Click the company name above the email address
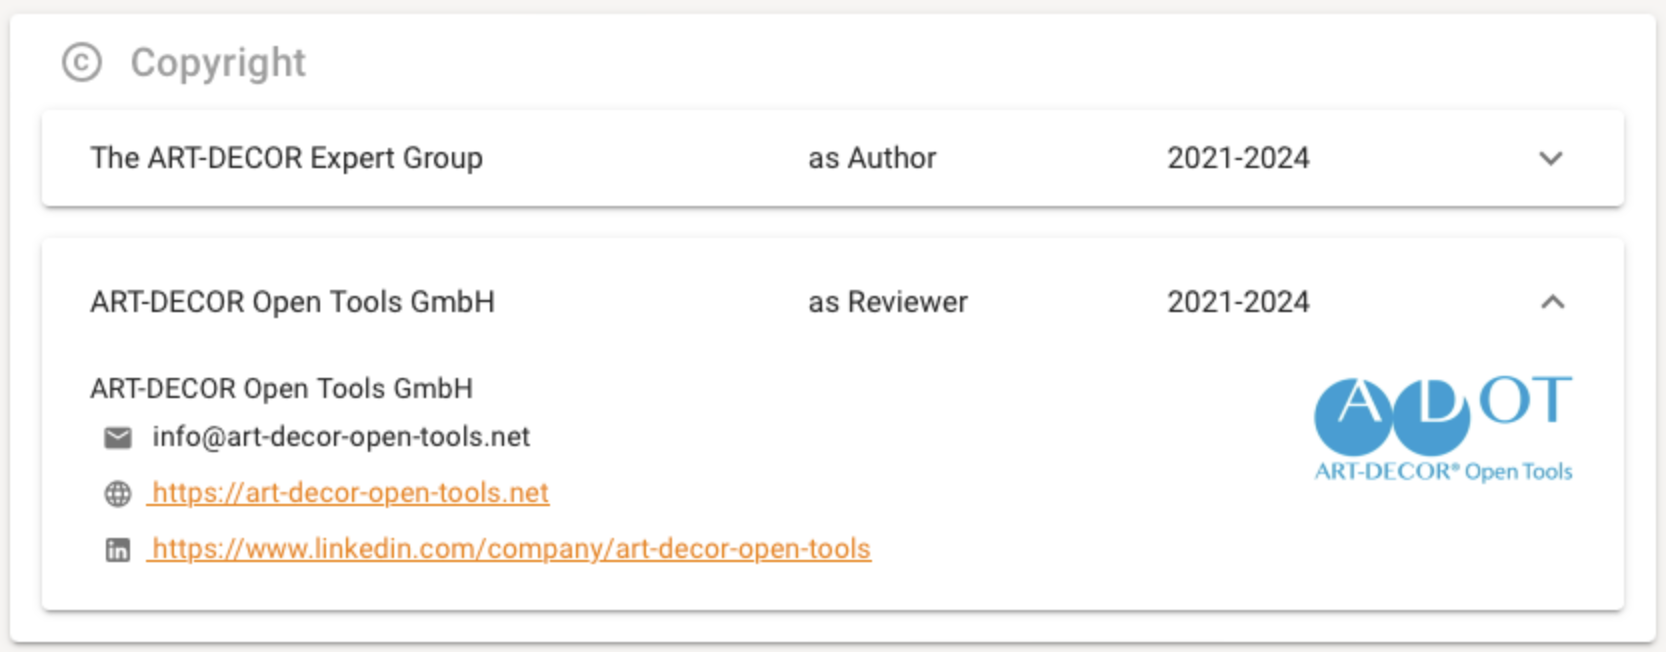This screenshot has height=652, width=1666. (x=281, y=388)
